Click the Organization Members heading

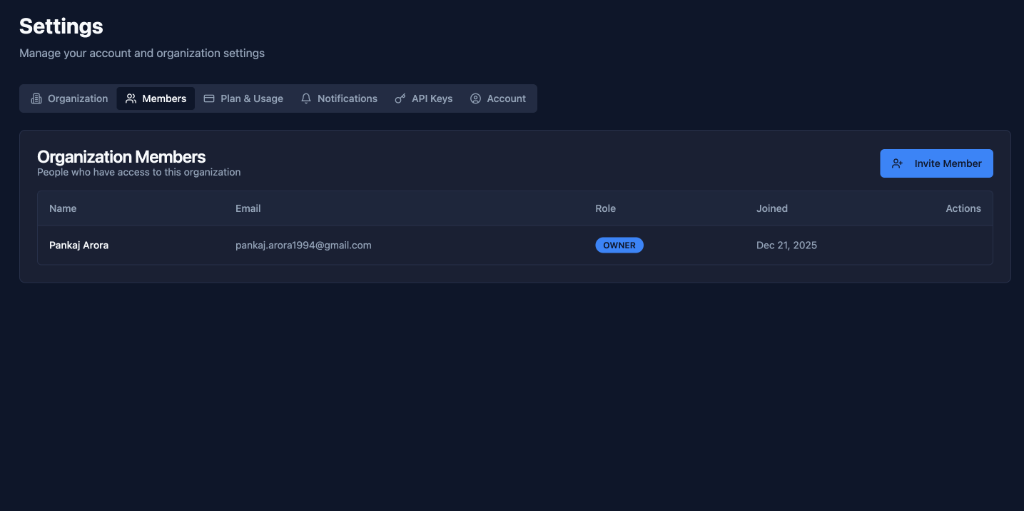click(121, 157)
